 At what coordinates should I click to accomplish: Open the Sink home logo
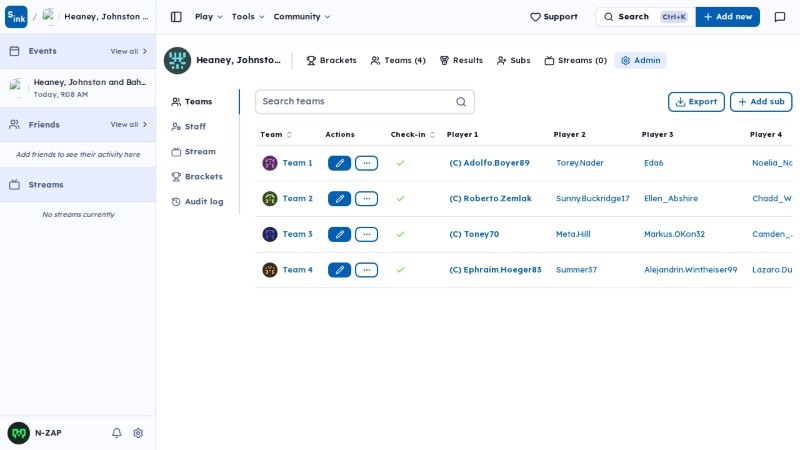pos(16,17)
